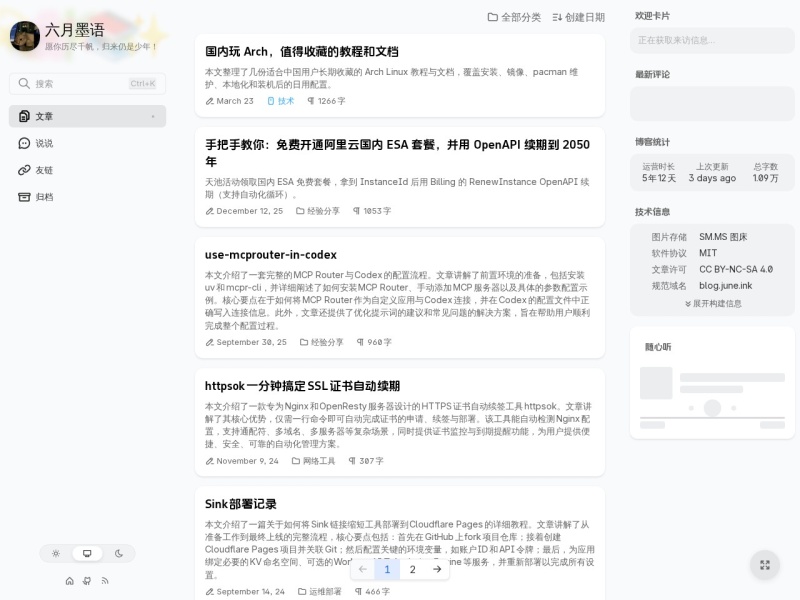Switch to light theme sun icon
Screen dimensions: 800x600
pyautogui.click(x=56, y=554)
